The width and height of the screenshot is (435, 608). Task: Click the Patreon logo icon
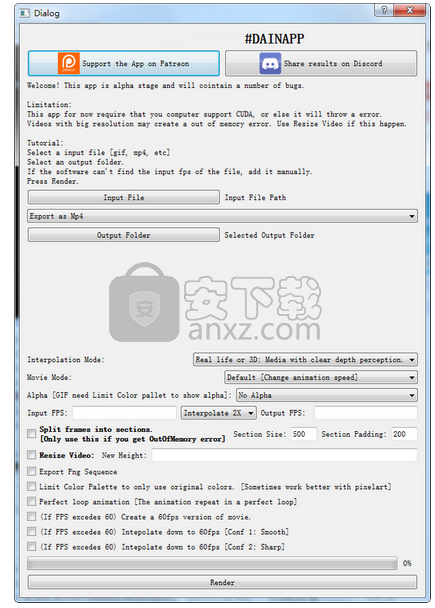[x=69, y=63]
